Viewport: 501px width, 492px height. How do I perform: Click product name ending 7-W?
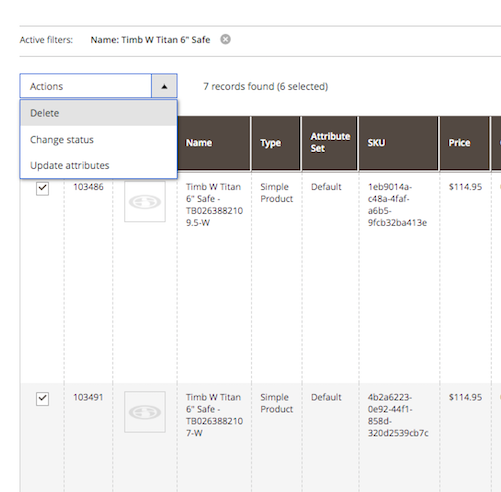[214, 415]
